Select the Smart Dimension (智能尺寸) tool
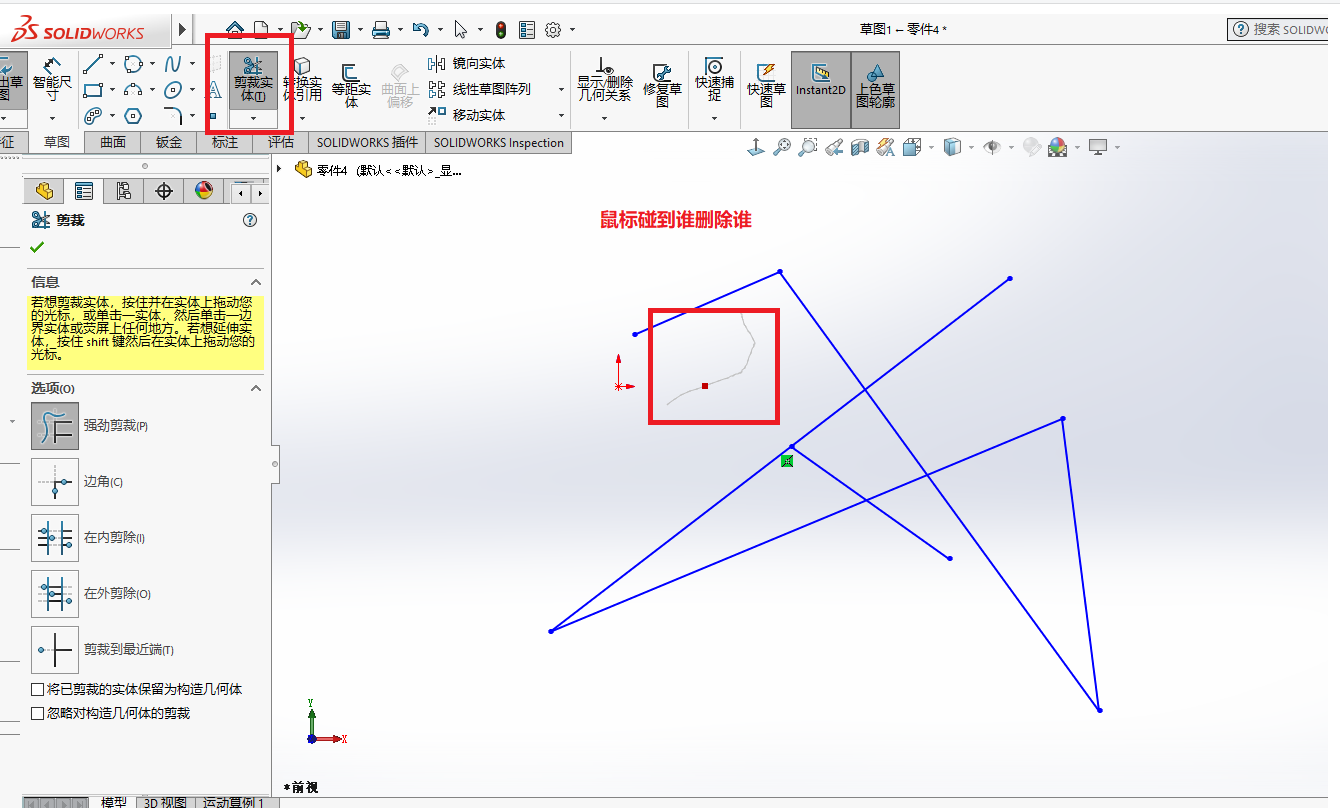This screenshot has height=812, width=1340. pyautogui.click(x=52, y=80)
